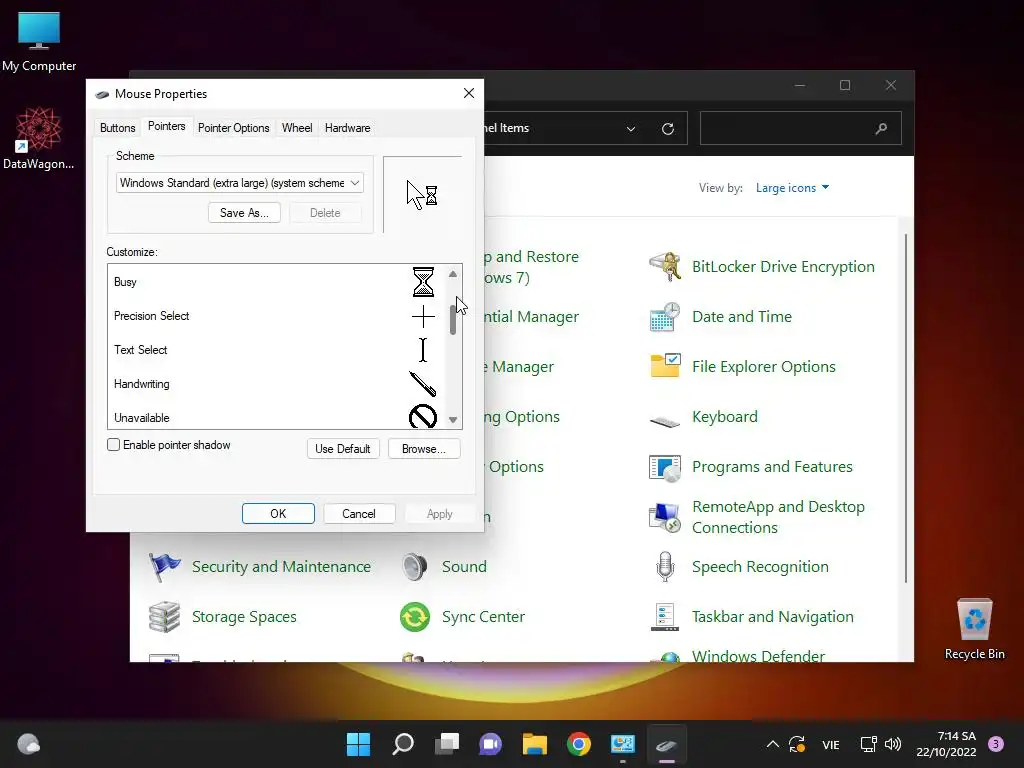Click the Save As... button
This screenshot has height=768, width=1024.
coord(244,213)
